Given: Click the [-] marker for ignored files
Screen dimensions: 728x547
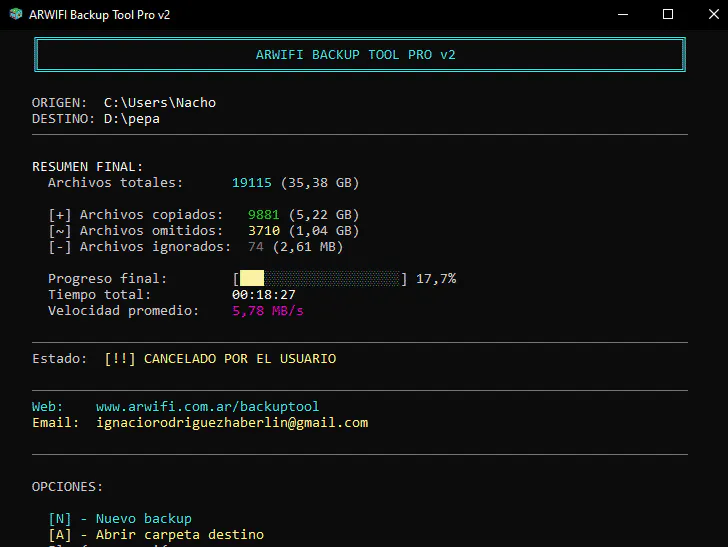Looking at the screenshot, I should [x=60, y=247].
